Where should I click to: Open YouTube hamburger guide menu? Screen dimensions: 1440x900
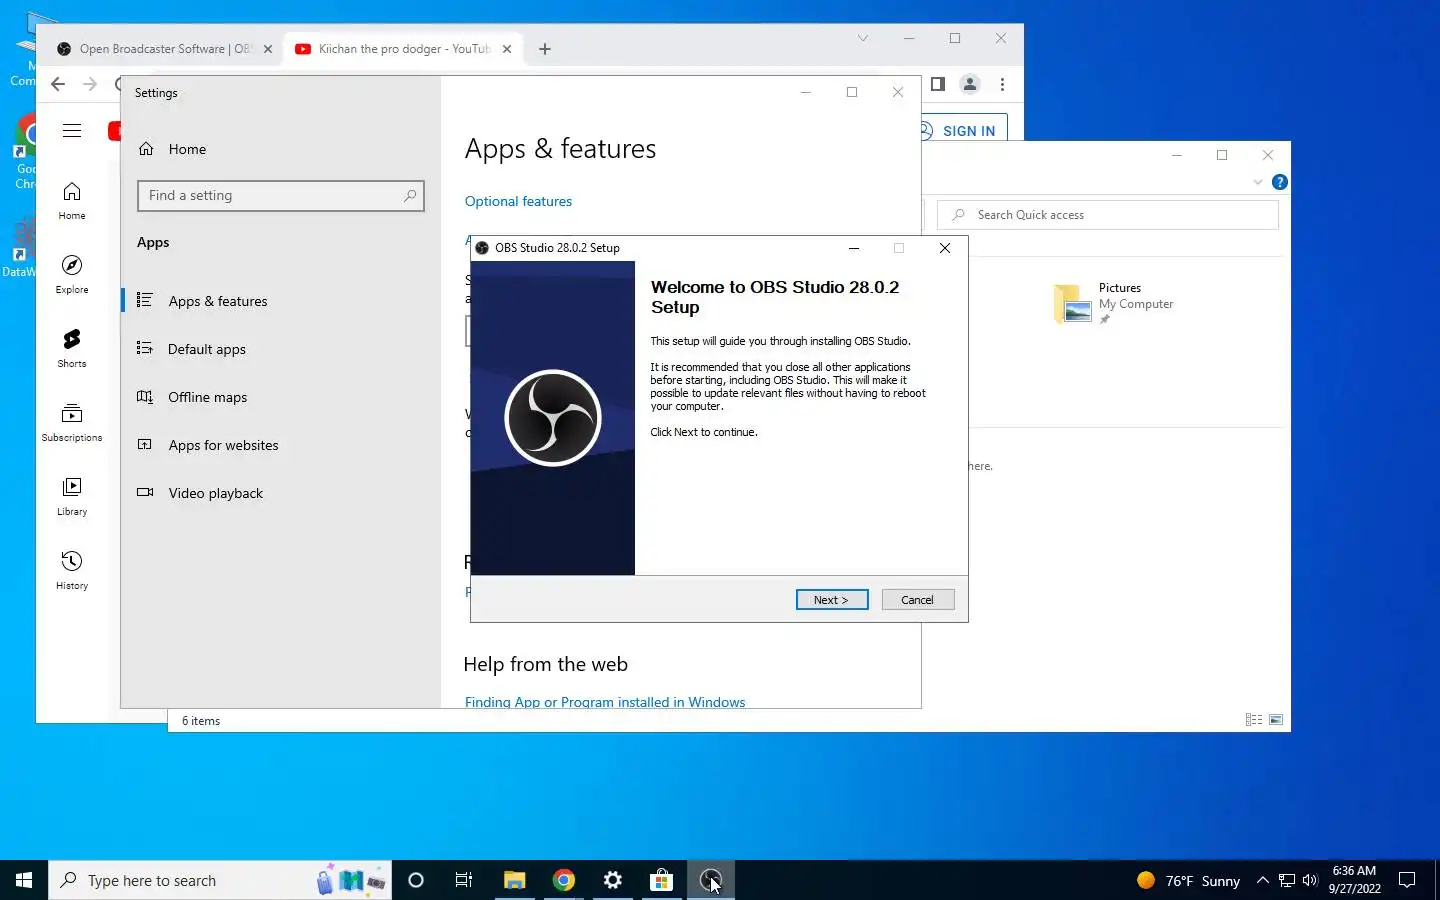click(72, 131)
